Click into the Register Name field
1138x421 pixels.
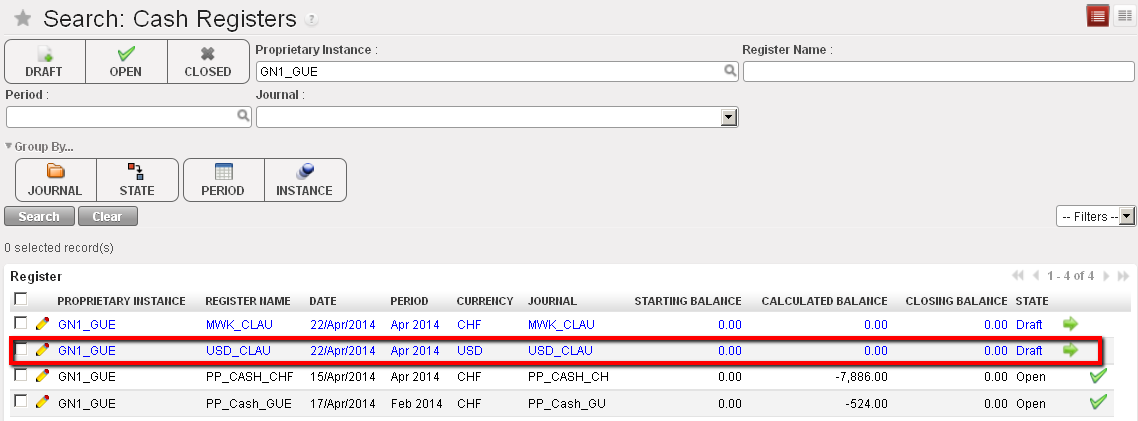(937, 71)
